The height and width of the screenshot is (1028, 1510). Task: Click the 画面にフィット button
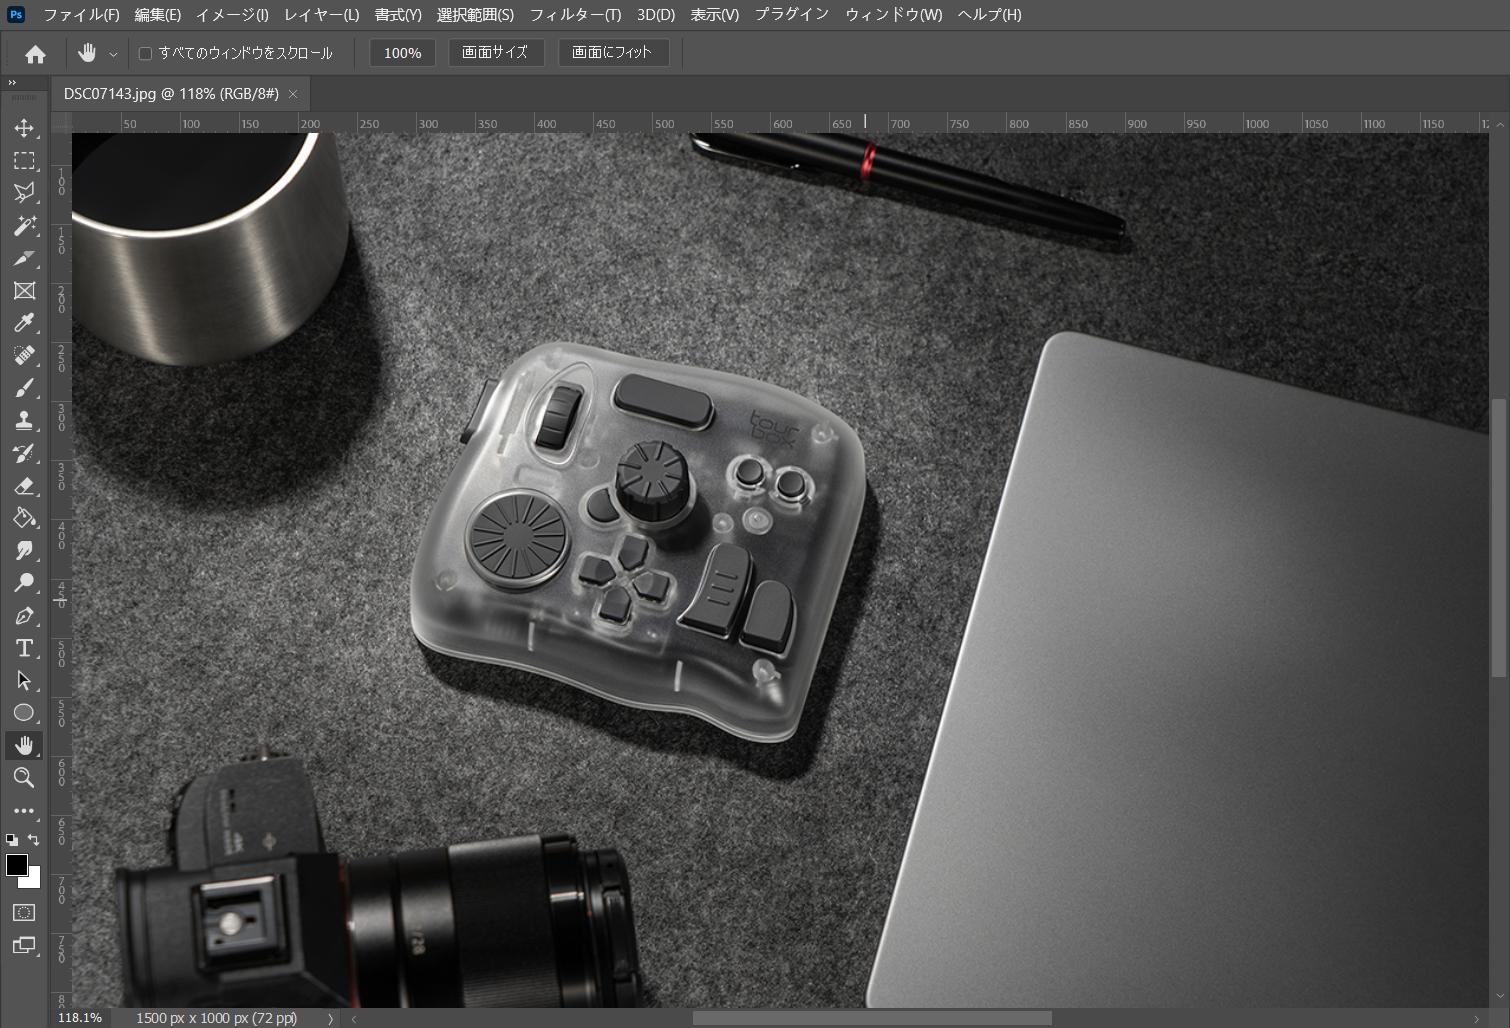pyautogui.click(x=614, y=52)
